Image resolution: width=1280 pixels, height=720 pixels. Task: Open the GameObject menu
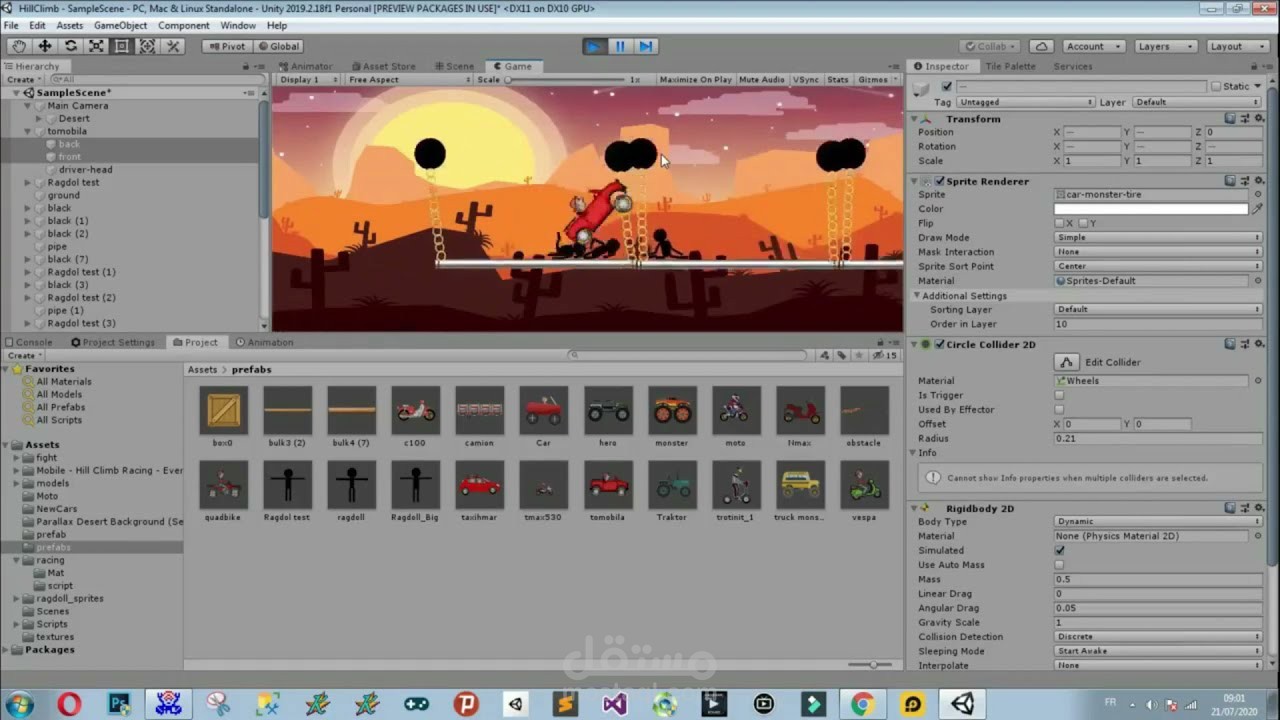coord(120,25)
